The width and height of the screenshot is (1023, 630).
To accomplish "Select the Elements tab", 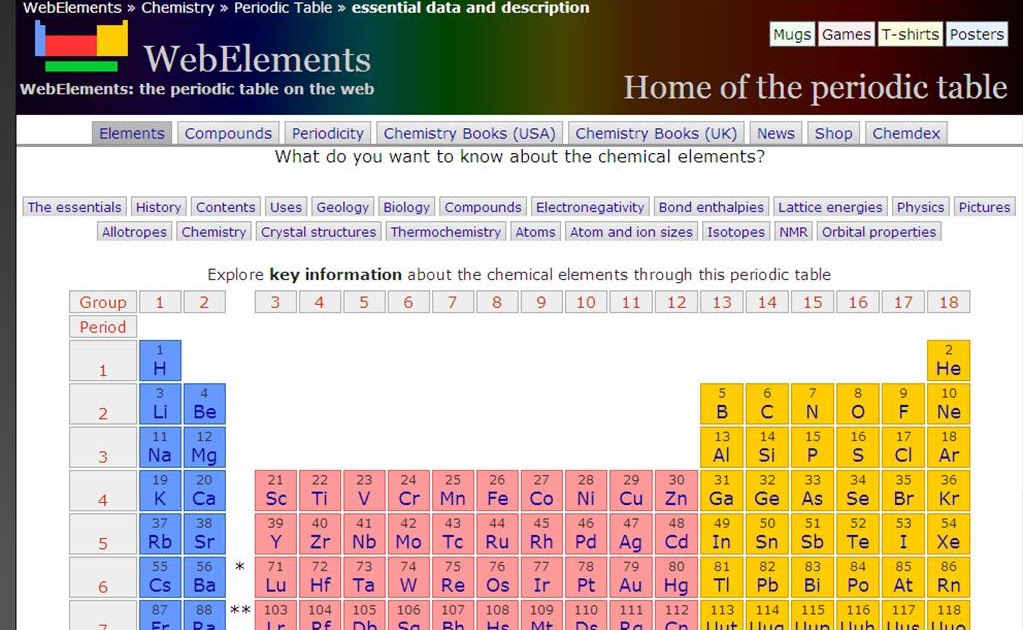I will click(132, 133).
